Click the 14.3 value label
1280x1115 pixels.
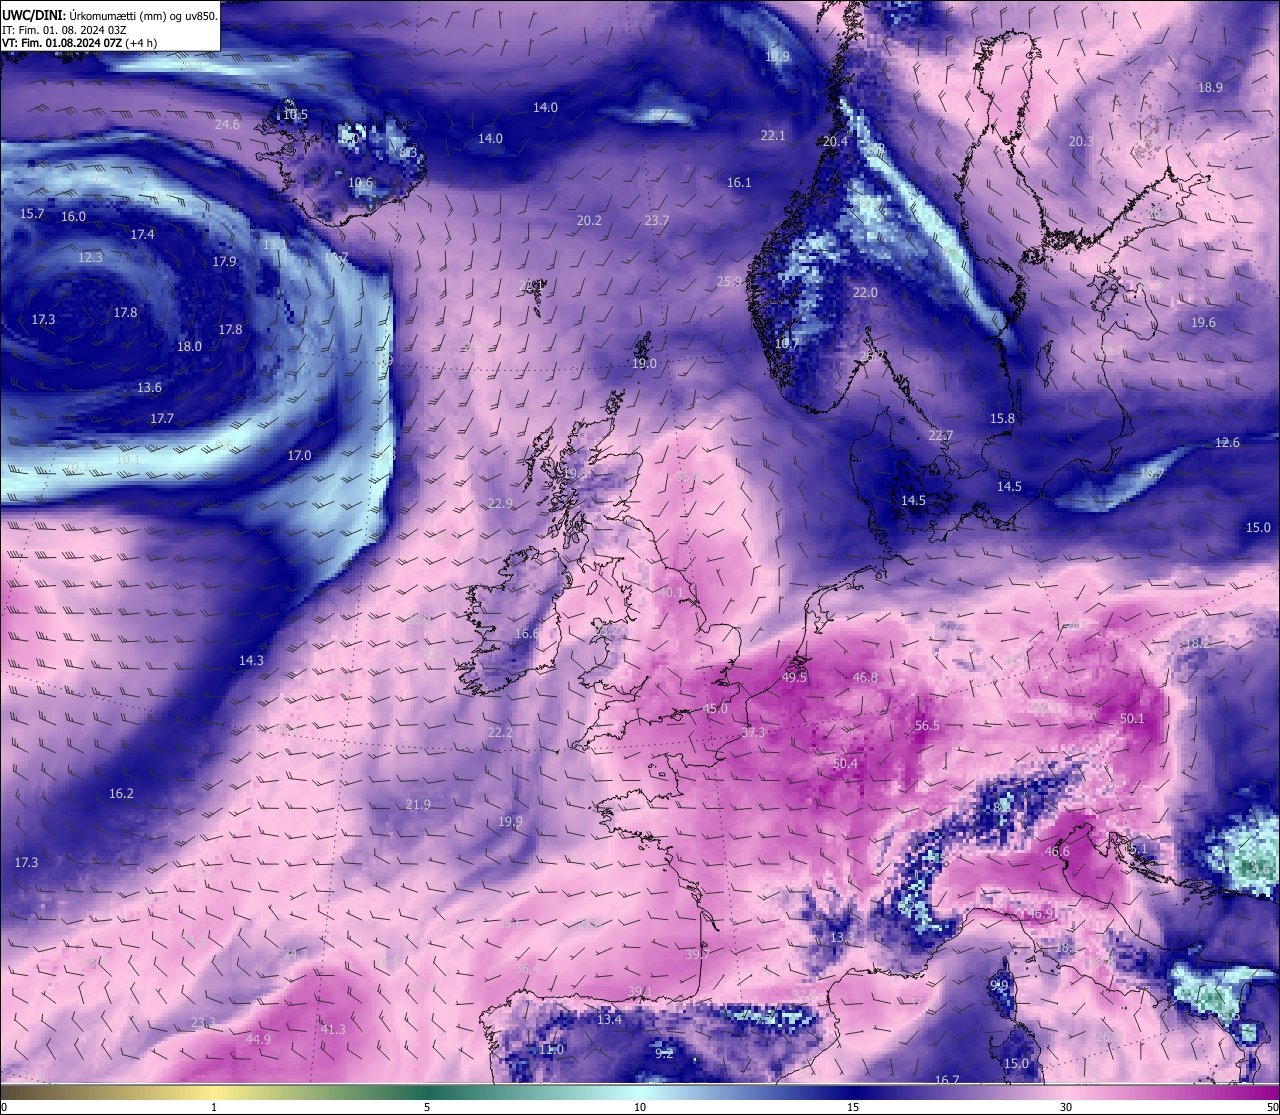[251, 661]
